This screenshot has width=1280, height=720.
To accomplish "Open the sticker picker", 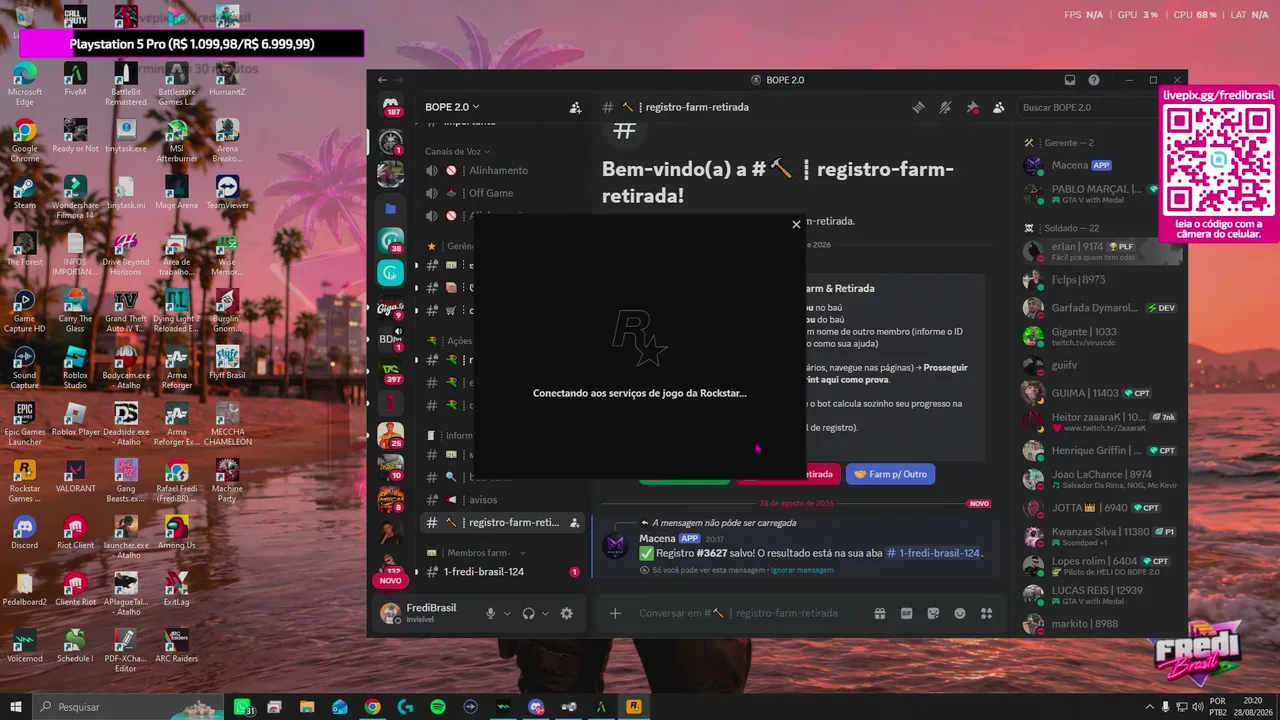I will point(933,613).
